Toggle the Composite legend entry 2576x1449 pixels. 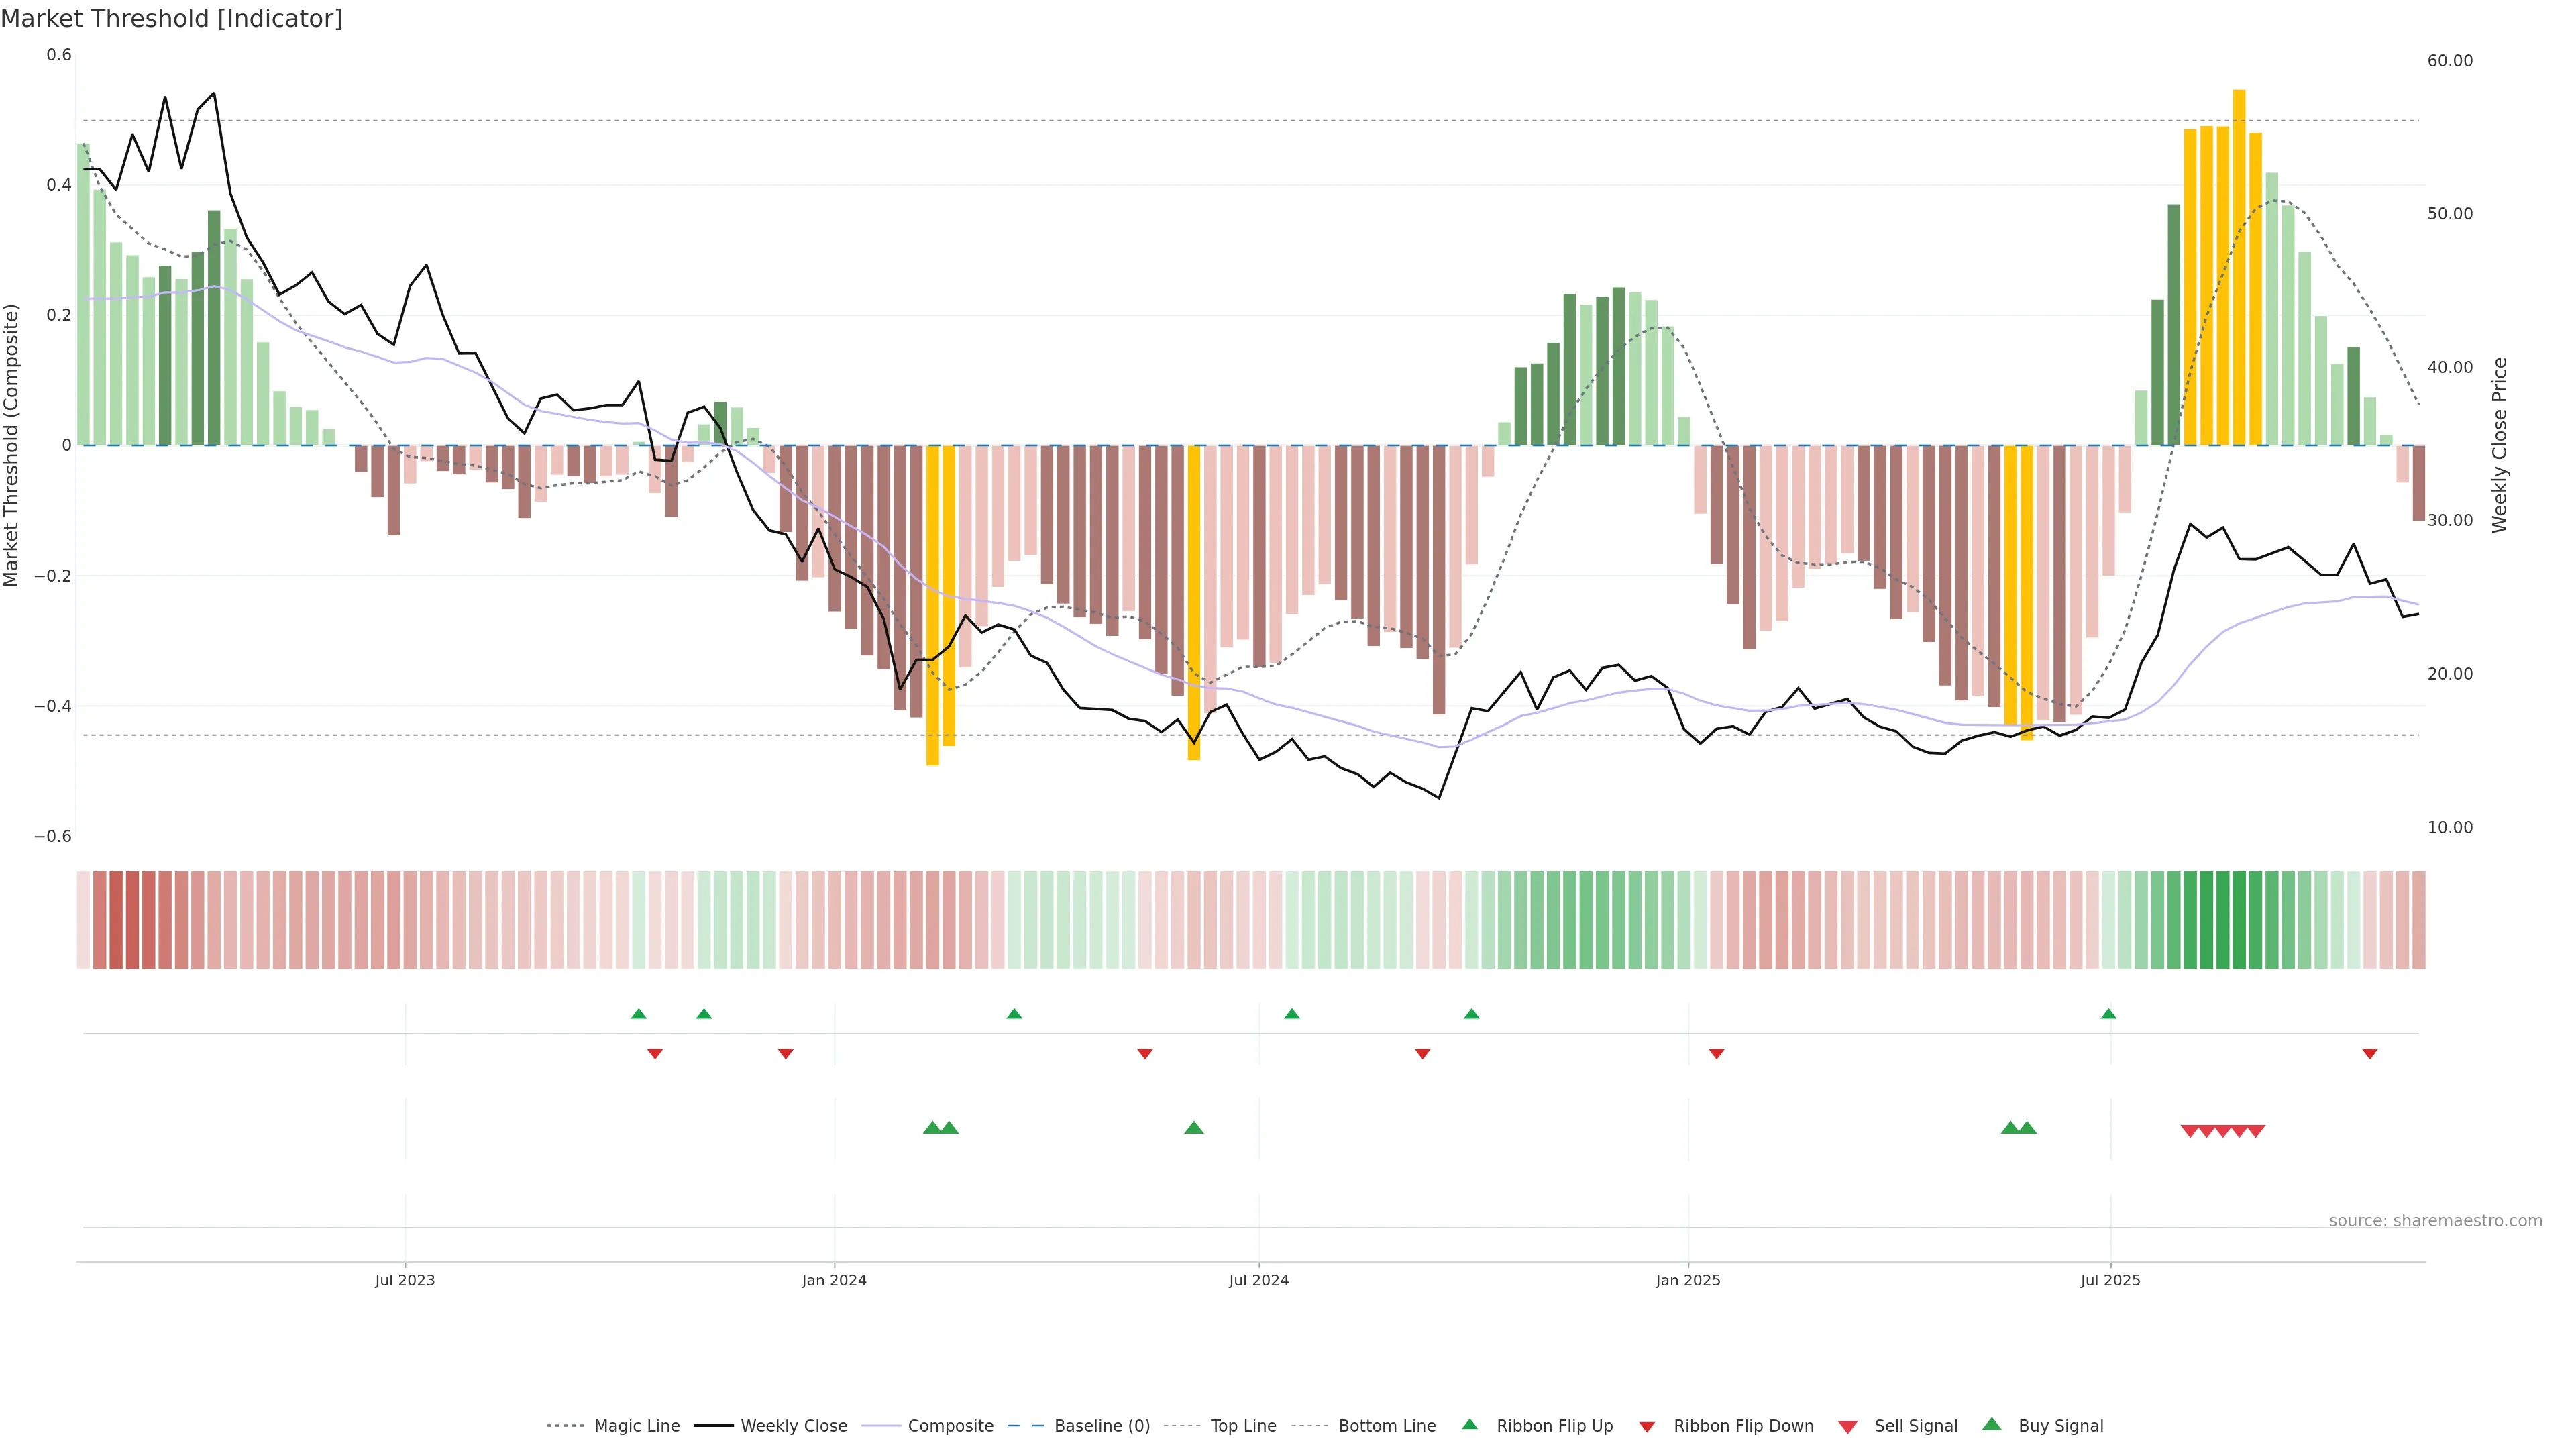coord(950,1426)
